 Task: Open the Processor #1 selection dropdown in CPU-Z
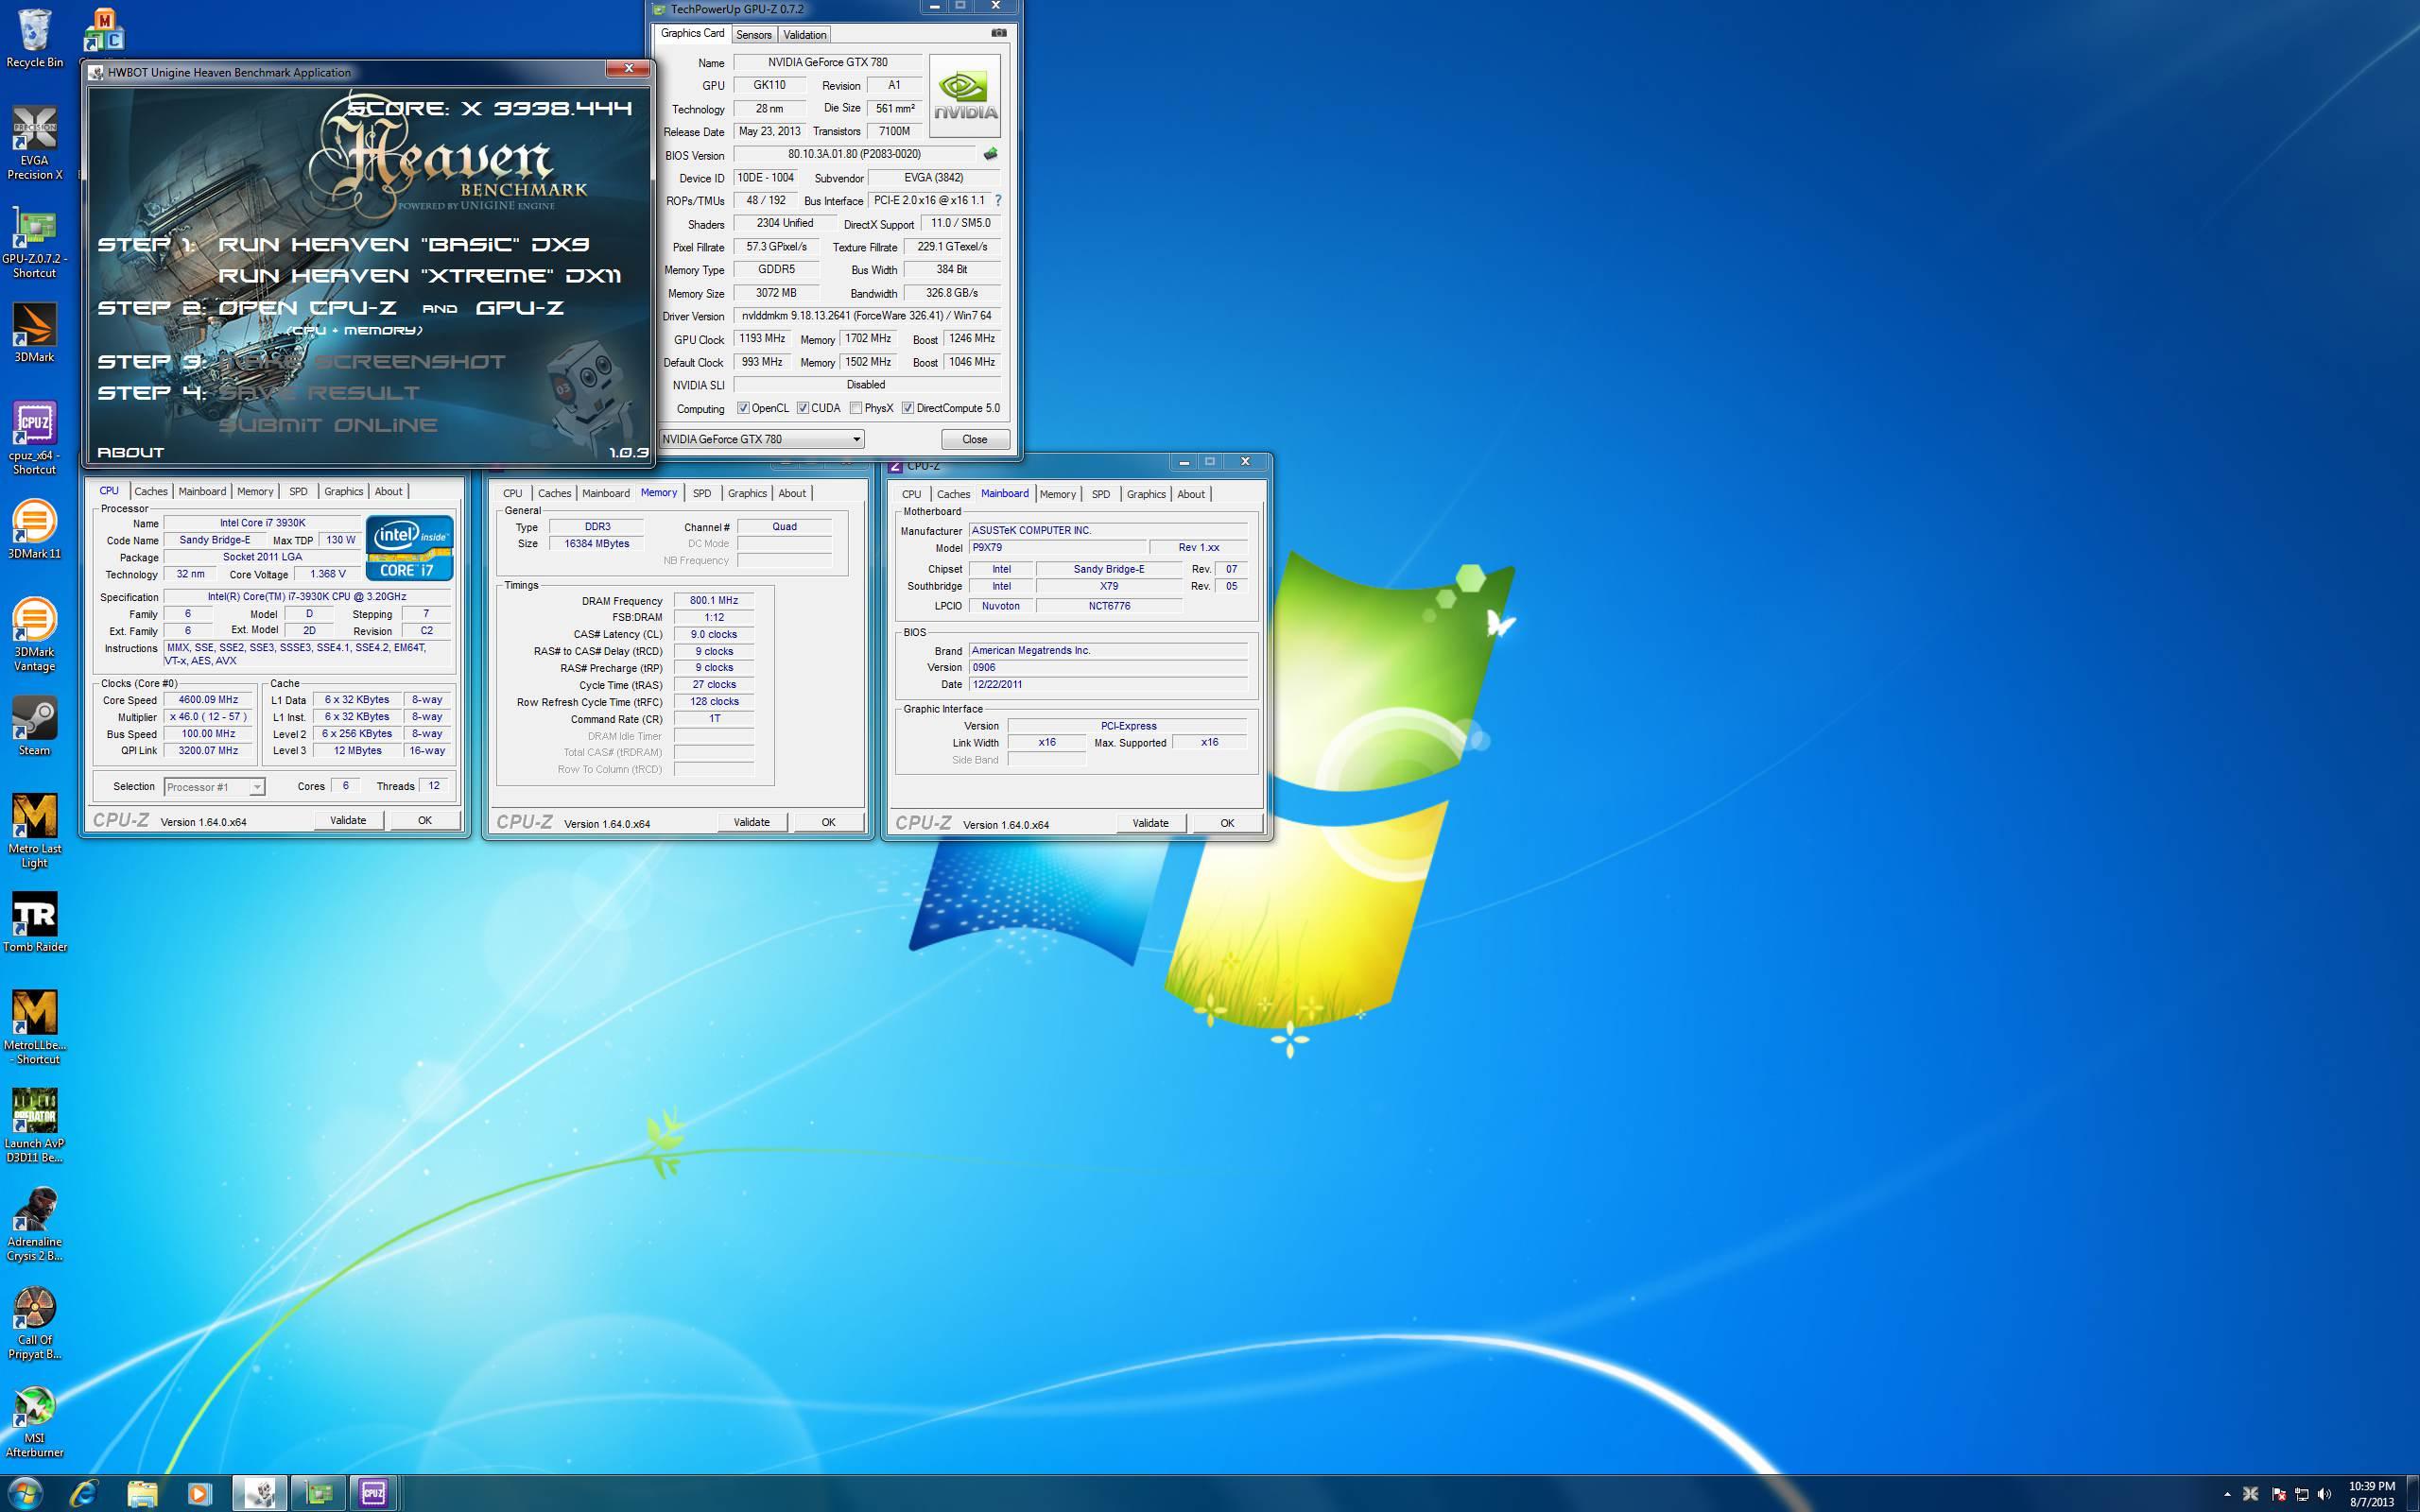pos(214,787)
